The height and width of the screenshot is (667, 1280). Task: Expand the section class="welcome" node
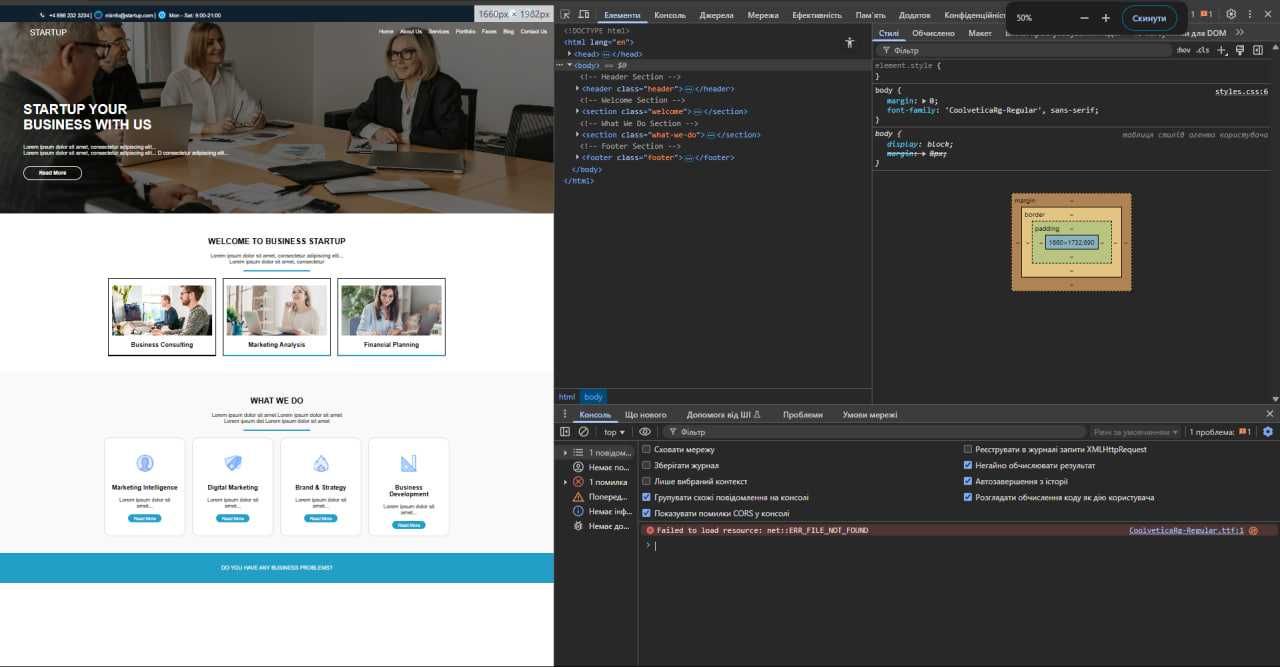coord(578,111)
